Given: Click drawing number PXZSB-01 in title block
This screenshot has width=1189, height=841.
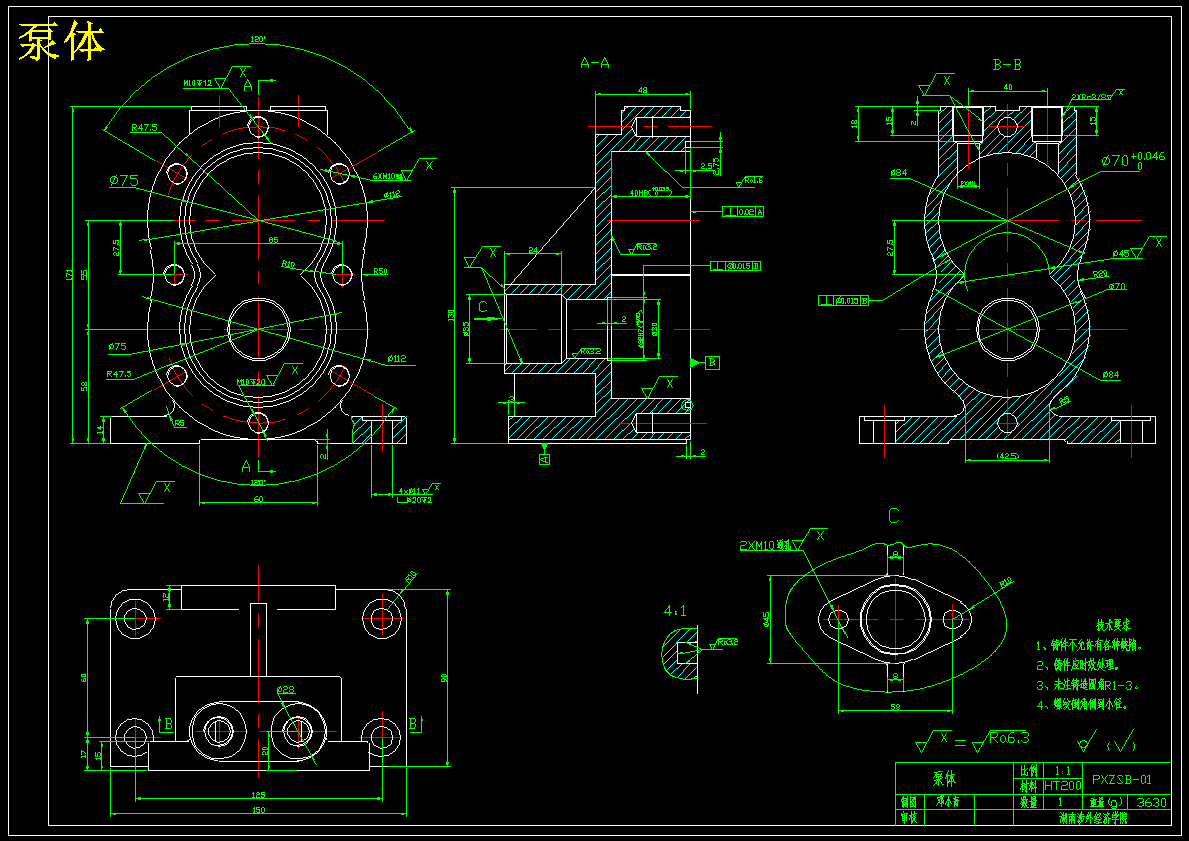Looking at the screenshot, I should (1122, 779).
